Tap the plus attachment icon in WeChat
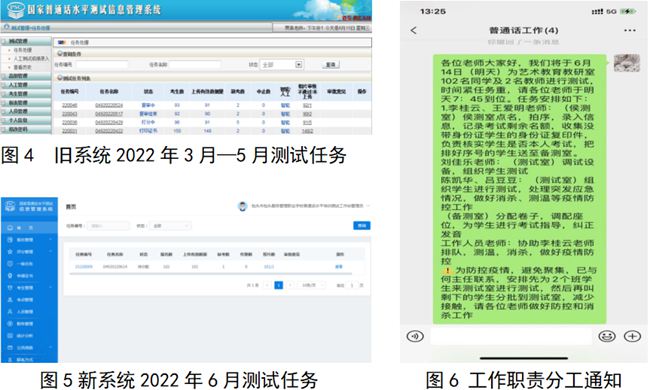This screenshot has width=650, height=390. pyautogui.click(x=632, y=336)
